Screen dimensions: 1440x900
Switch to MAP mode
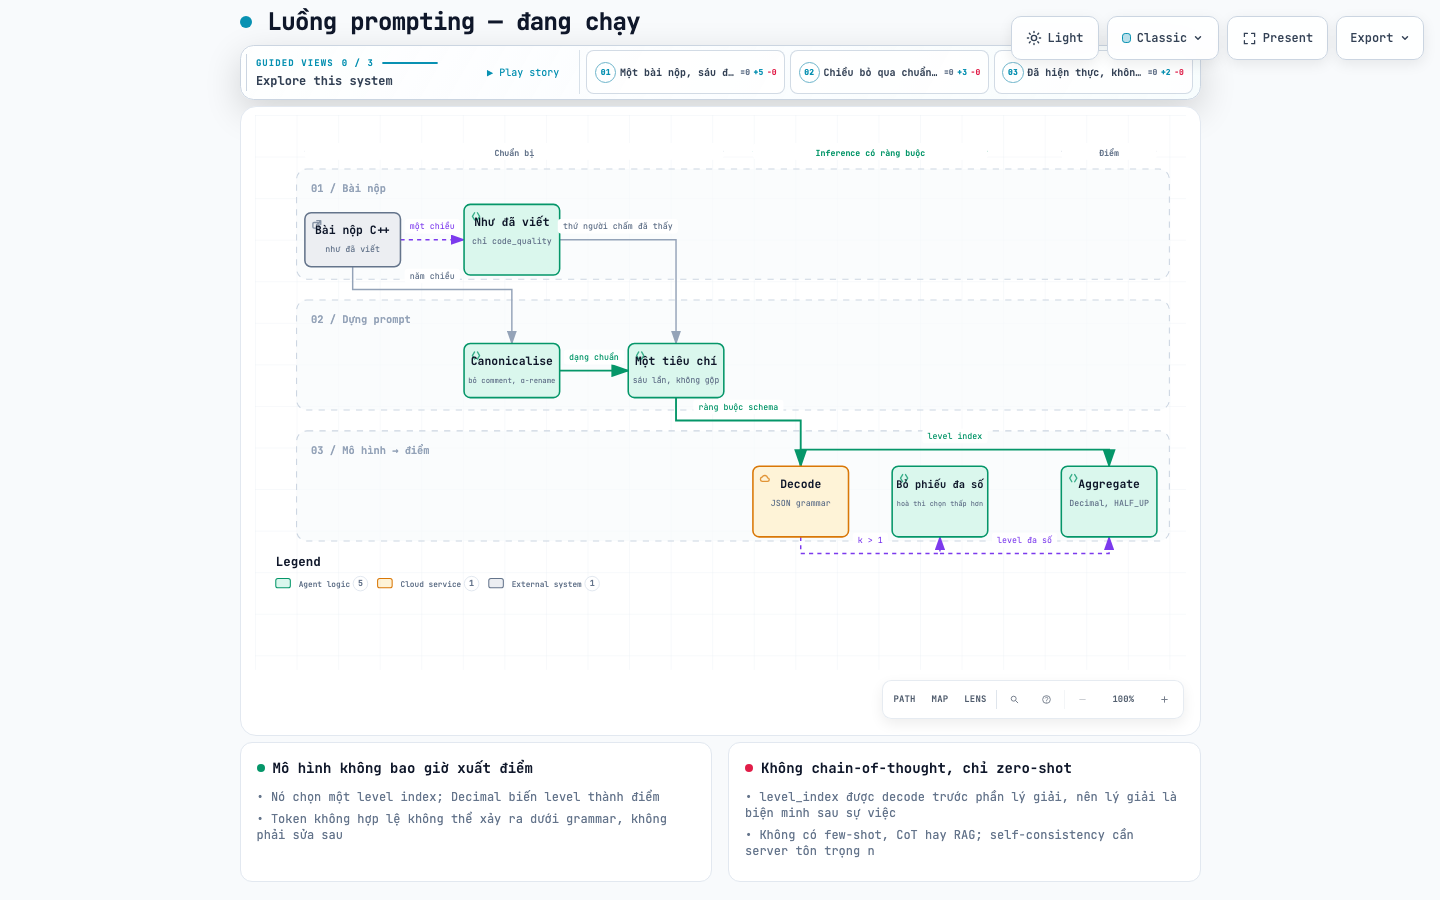pyautogui.click(x=940, y=700)
